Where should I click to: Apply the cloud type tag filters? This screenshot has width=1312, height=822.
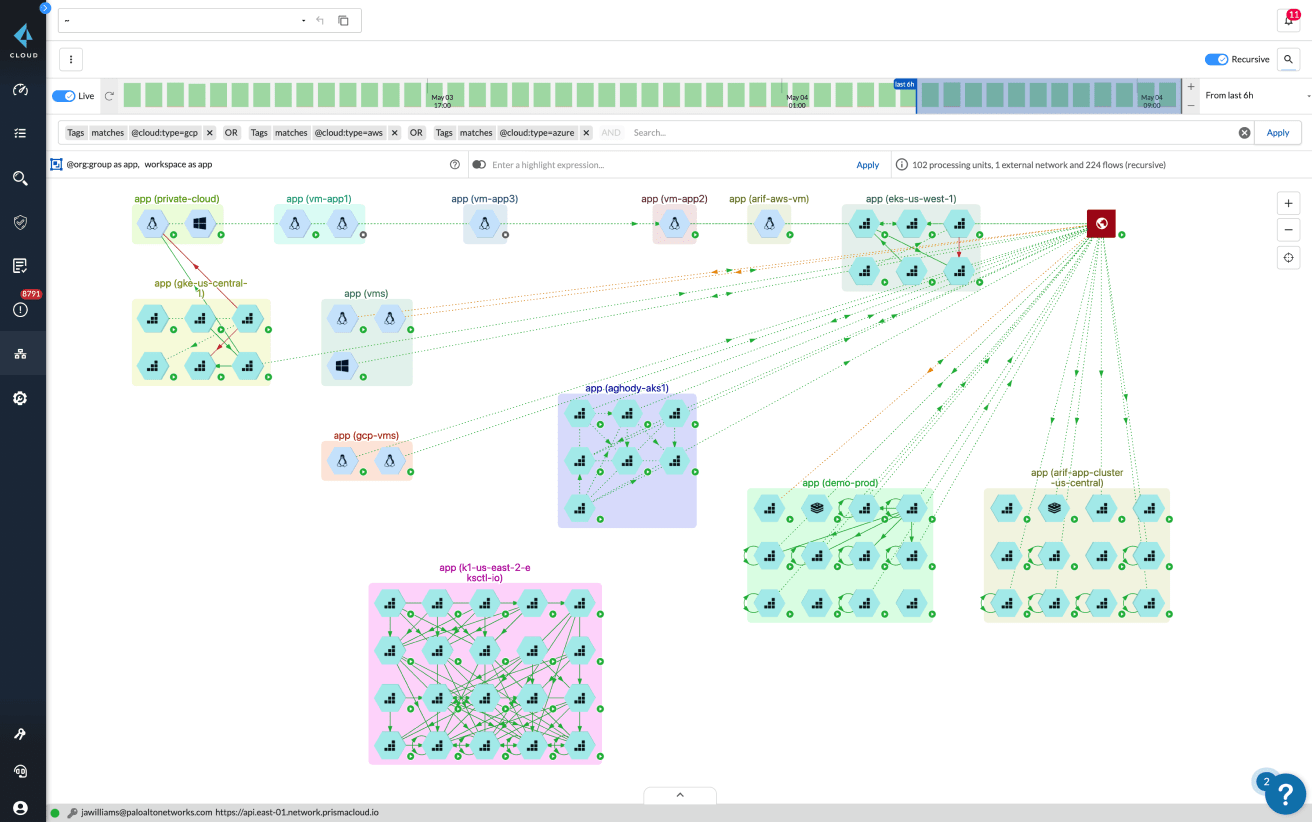1278,132
